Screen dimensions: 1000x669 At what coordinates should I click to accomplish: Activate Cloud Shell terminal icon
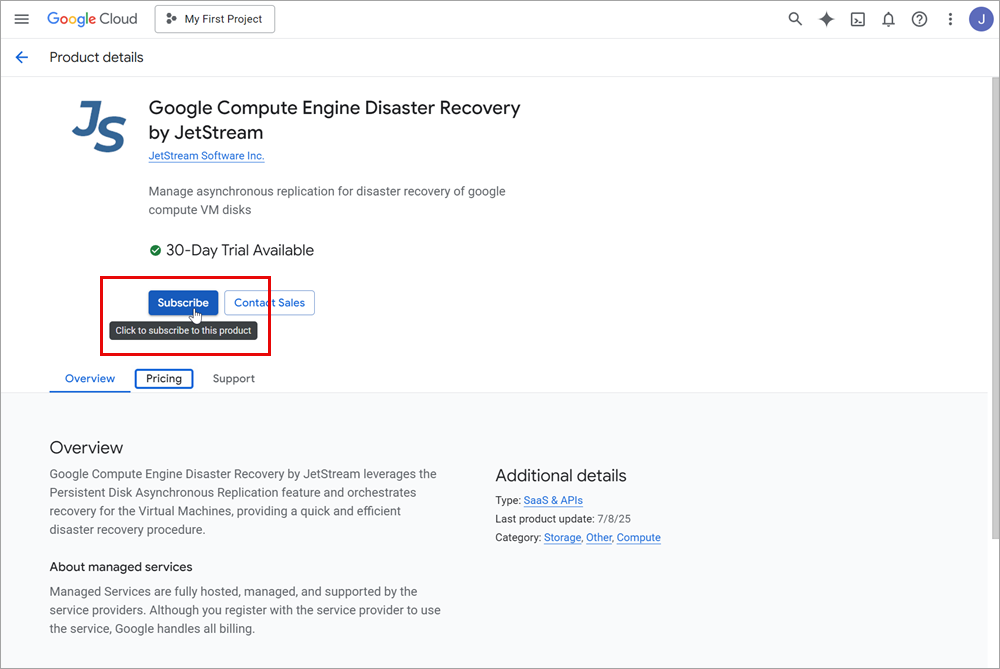(857, 19)
